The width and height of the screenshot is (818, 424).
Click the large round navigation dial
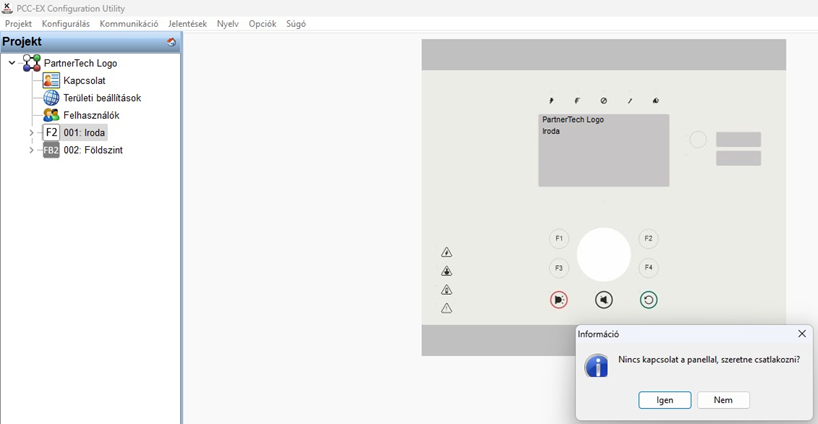point(604,254)
